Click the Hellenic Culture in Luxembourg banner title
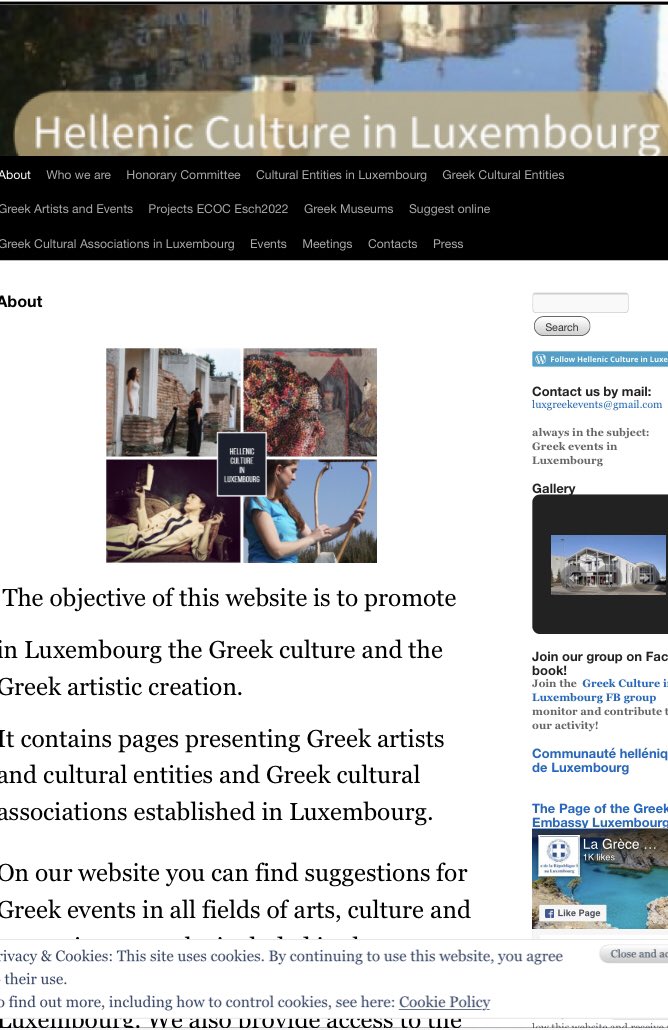The image size is (668, 1030). (346, 133)
